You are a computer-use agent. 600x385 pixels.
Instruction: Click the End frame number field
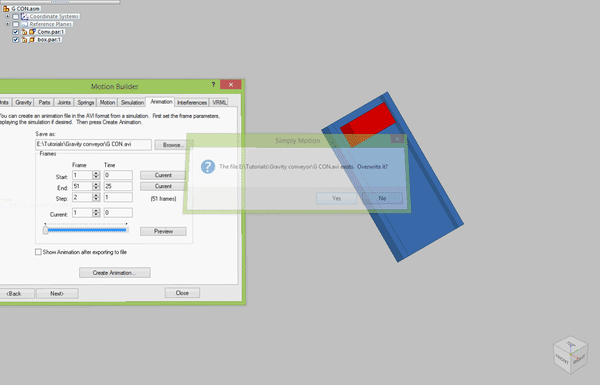pyautogui.click(x=83, y=186)
